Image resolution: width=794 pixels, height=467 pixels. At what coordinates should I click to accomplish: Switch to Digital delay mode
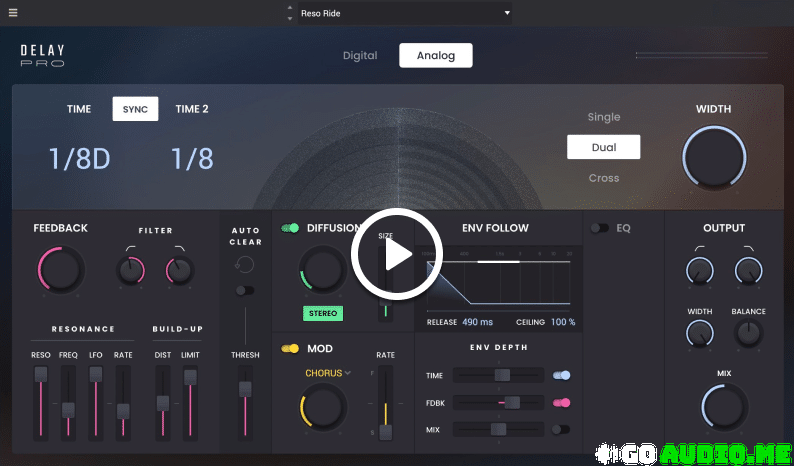pos(360,55)
